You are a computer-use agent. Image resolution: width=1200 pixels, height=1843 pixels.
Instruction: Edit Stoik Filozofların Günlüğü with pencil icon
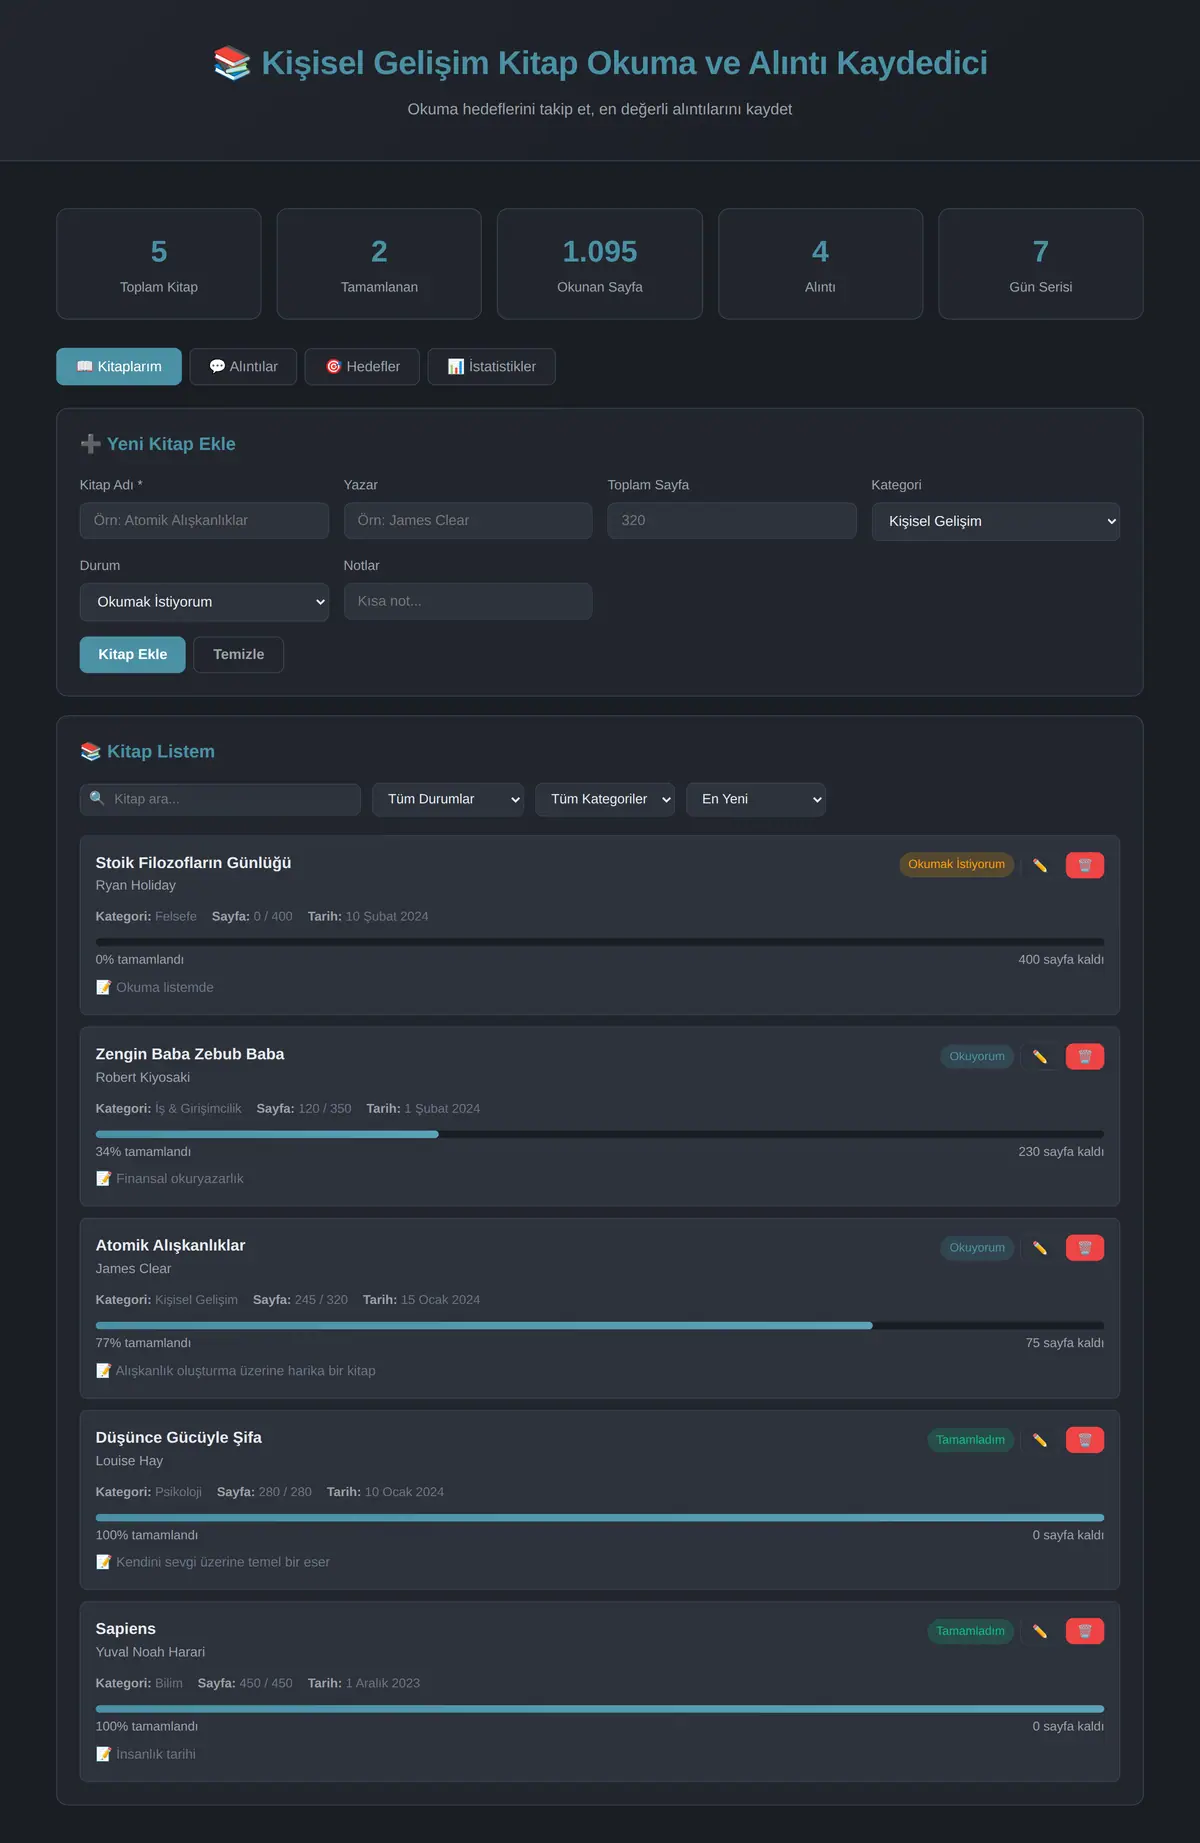pyautogui.click(x=1040, y=865)
